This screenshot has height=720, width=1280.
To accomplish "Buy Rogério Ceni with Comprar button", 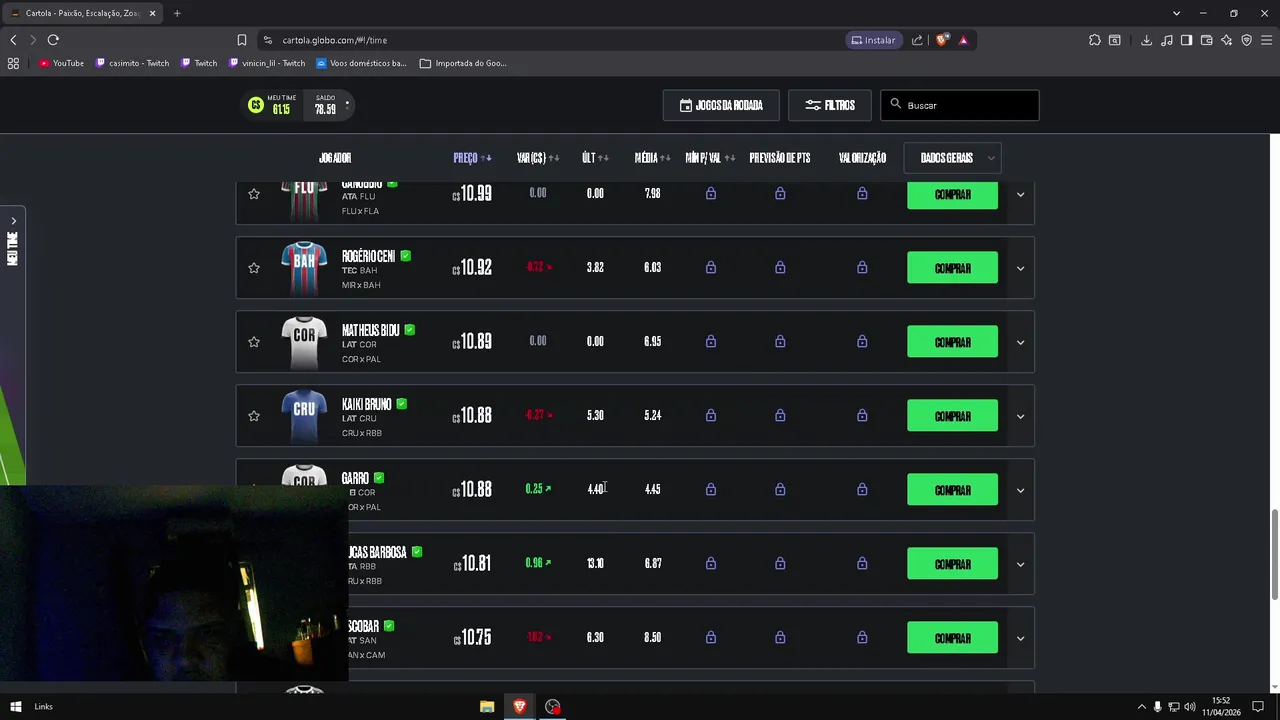I will (x=952, y=268).
